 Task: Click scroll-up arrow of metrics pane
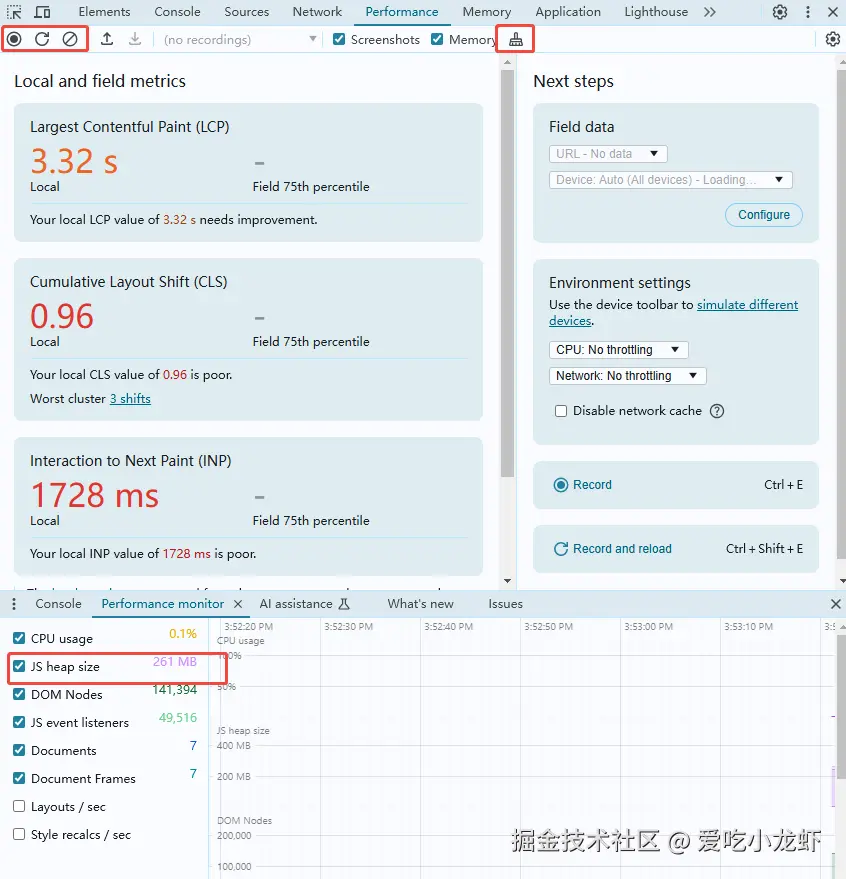(x=507, y=62)
